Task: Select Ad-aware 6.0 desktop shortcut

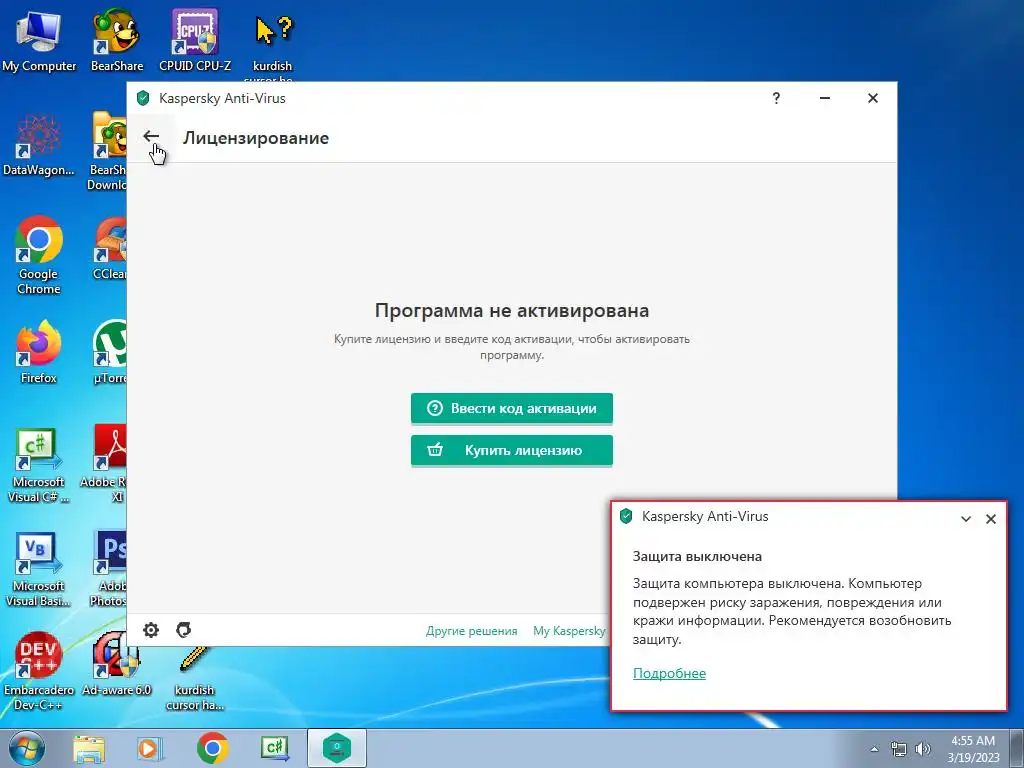Action: point(116,665)
